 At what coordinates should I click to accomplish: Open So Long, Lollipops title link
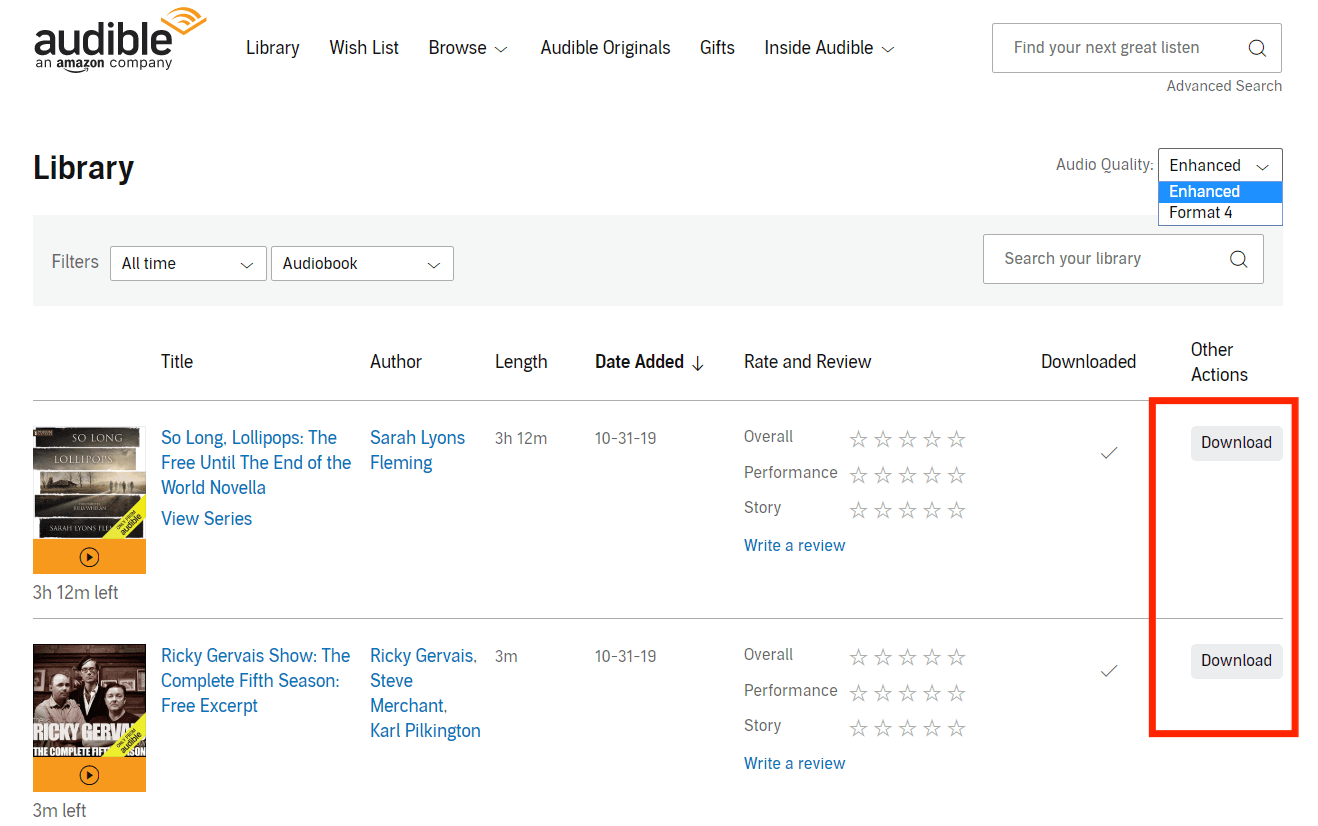256,463
